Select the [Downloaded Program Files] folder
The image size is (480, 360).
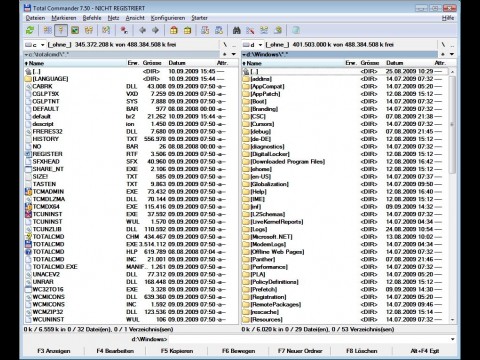click(x=288, y=162)
